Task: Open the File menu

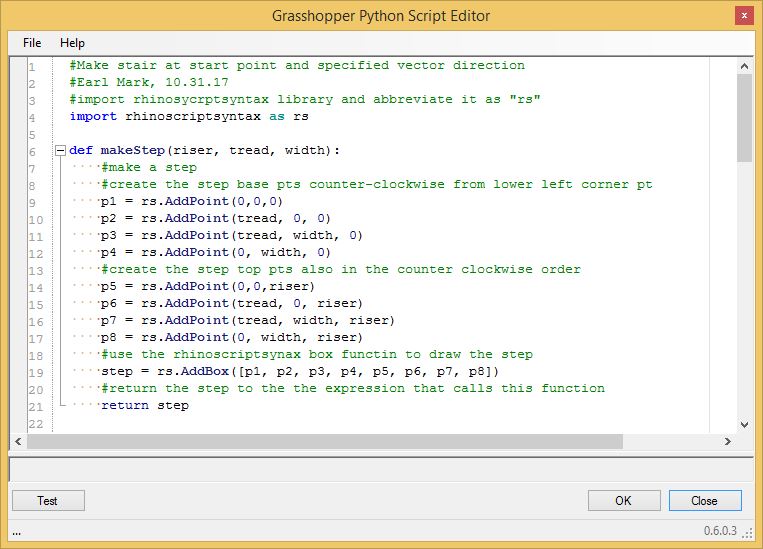Action: [x=32, y=43]
